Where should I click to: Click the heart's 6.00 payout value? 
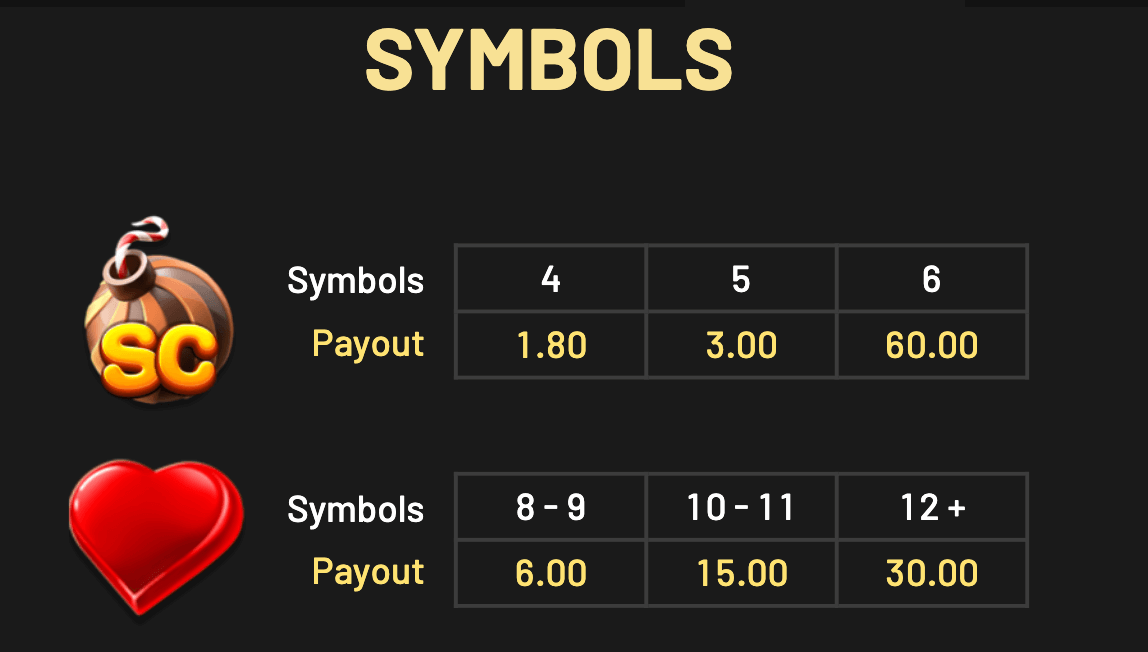551,574
